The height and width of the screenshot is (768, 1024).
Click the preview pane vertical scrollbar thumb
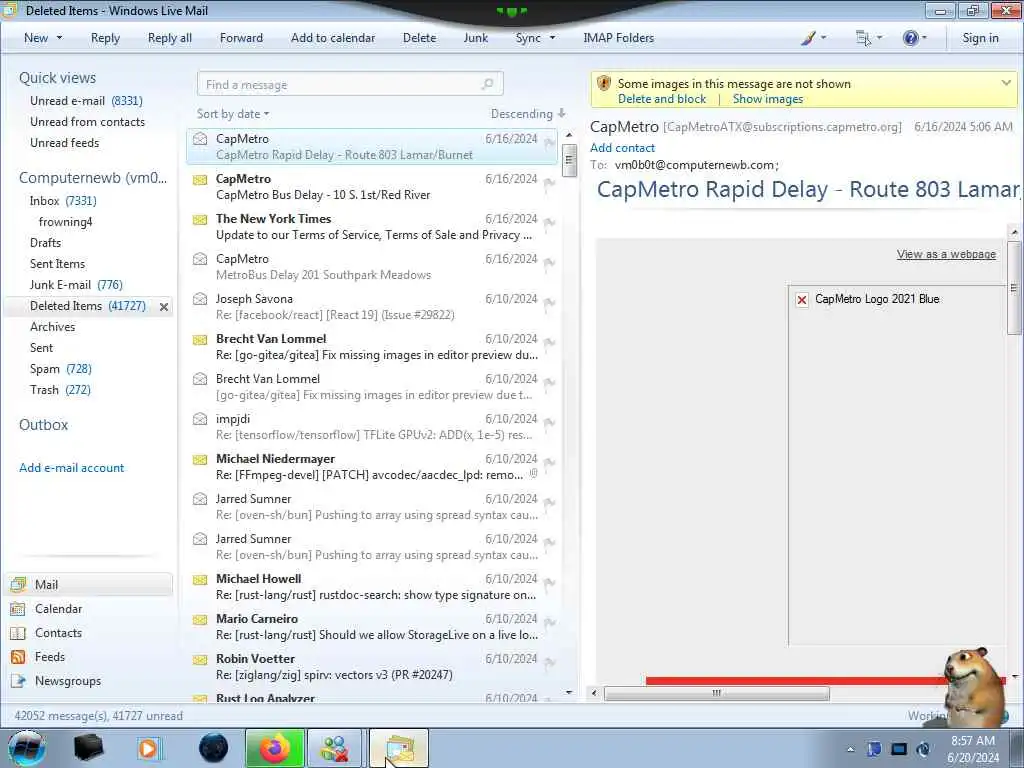pyautogui.click(x=1014, y=287)
